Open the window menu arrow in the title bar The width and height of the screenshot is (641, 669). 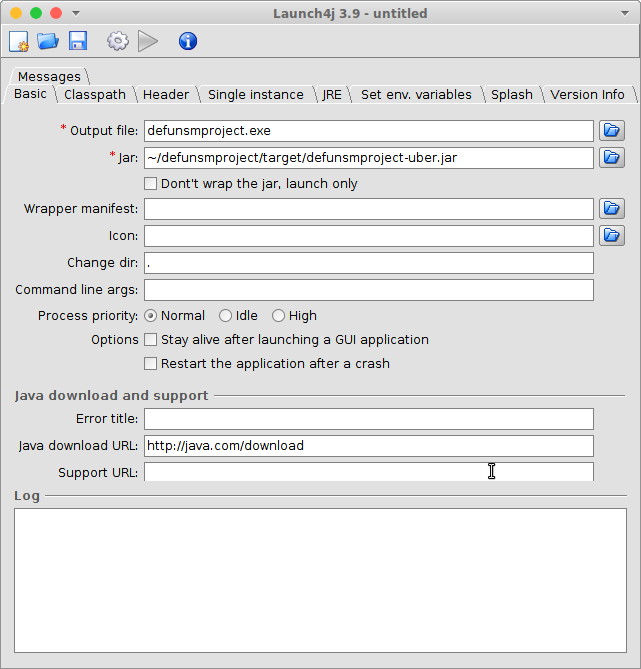[76, 13]
